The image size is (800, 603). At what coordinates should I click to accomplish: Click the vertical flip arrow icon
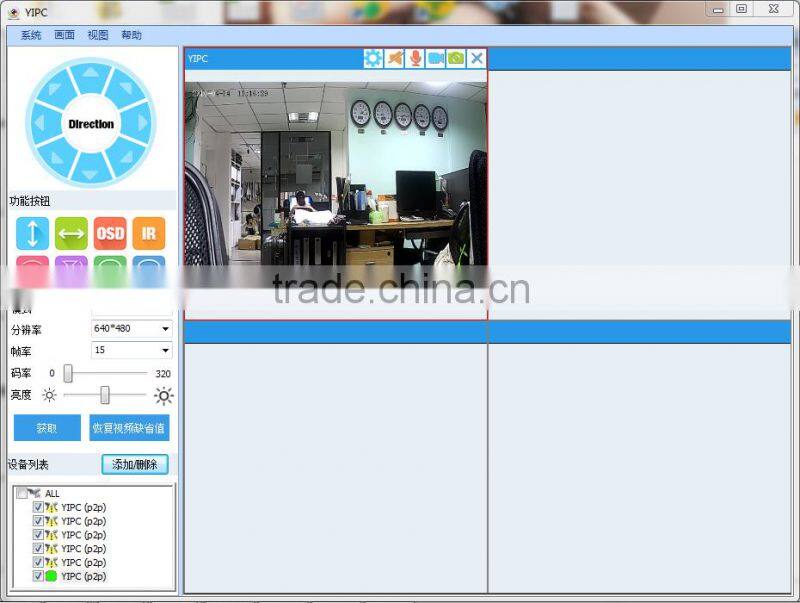click(32, 233)
